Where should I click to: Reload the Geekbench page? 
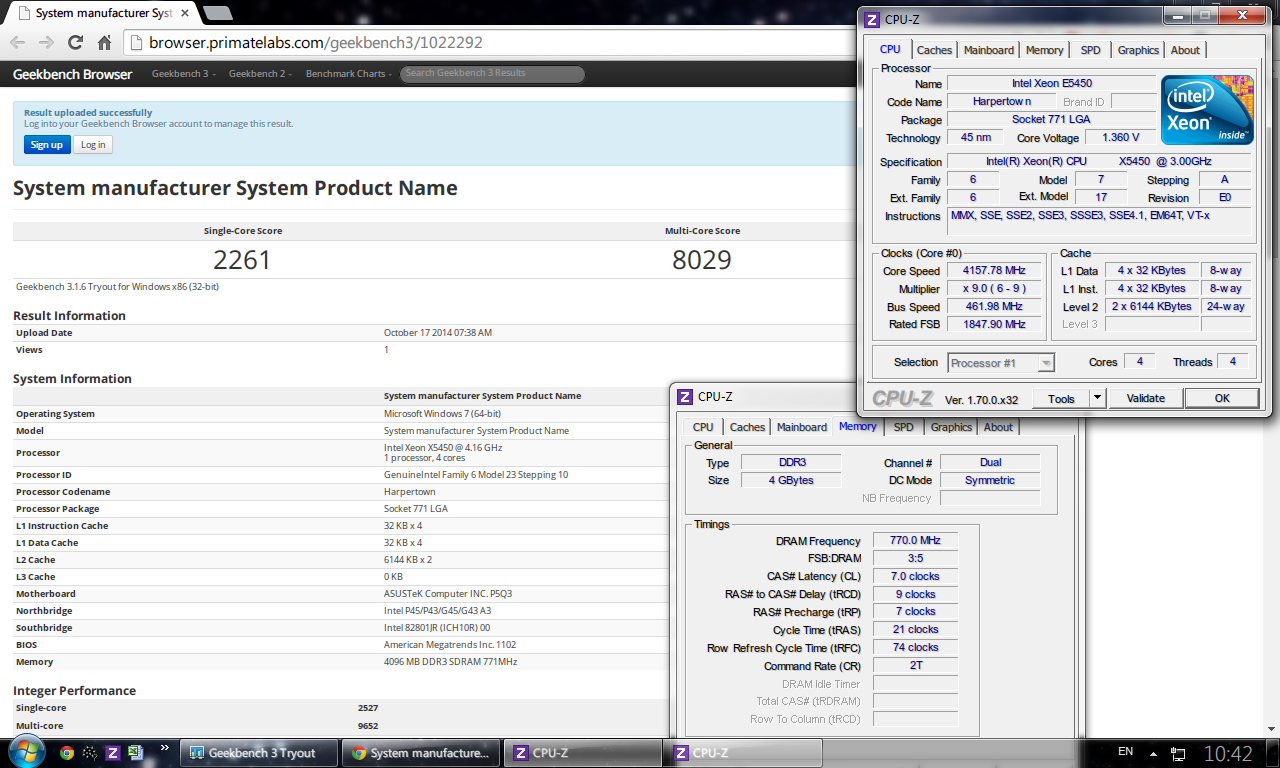point(75,42)
